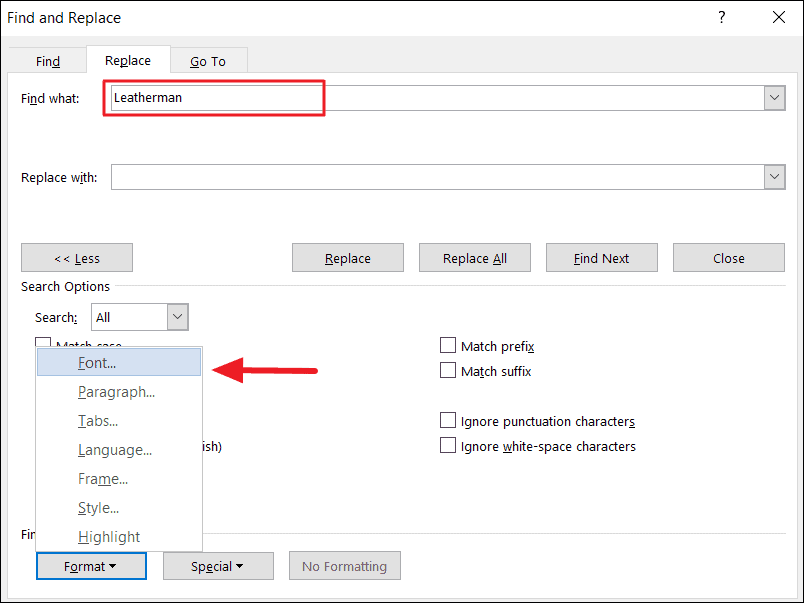
Task: Enable Ignore punctuation characters option
Action: pos(448,421)
